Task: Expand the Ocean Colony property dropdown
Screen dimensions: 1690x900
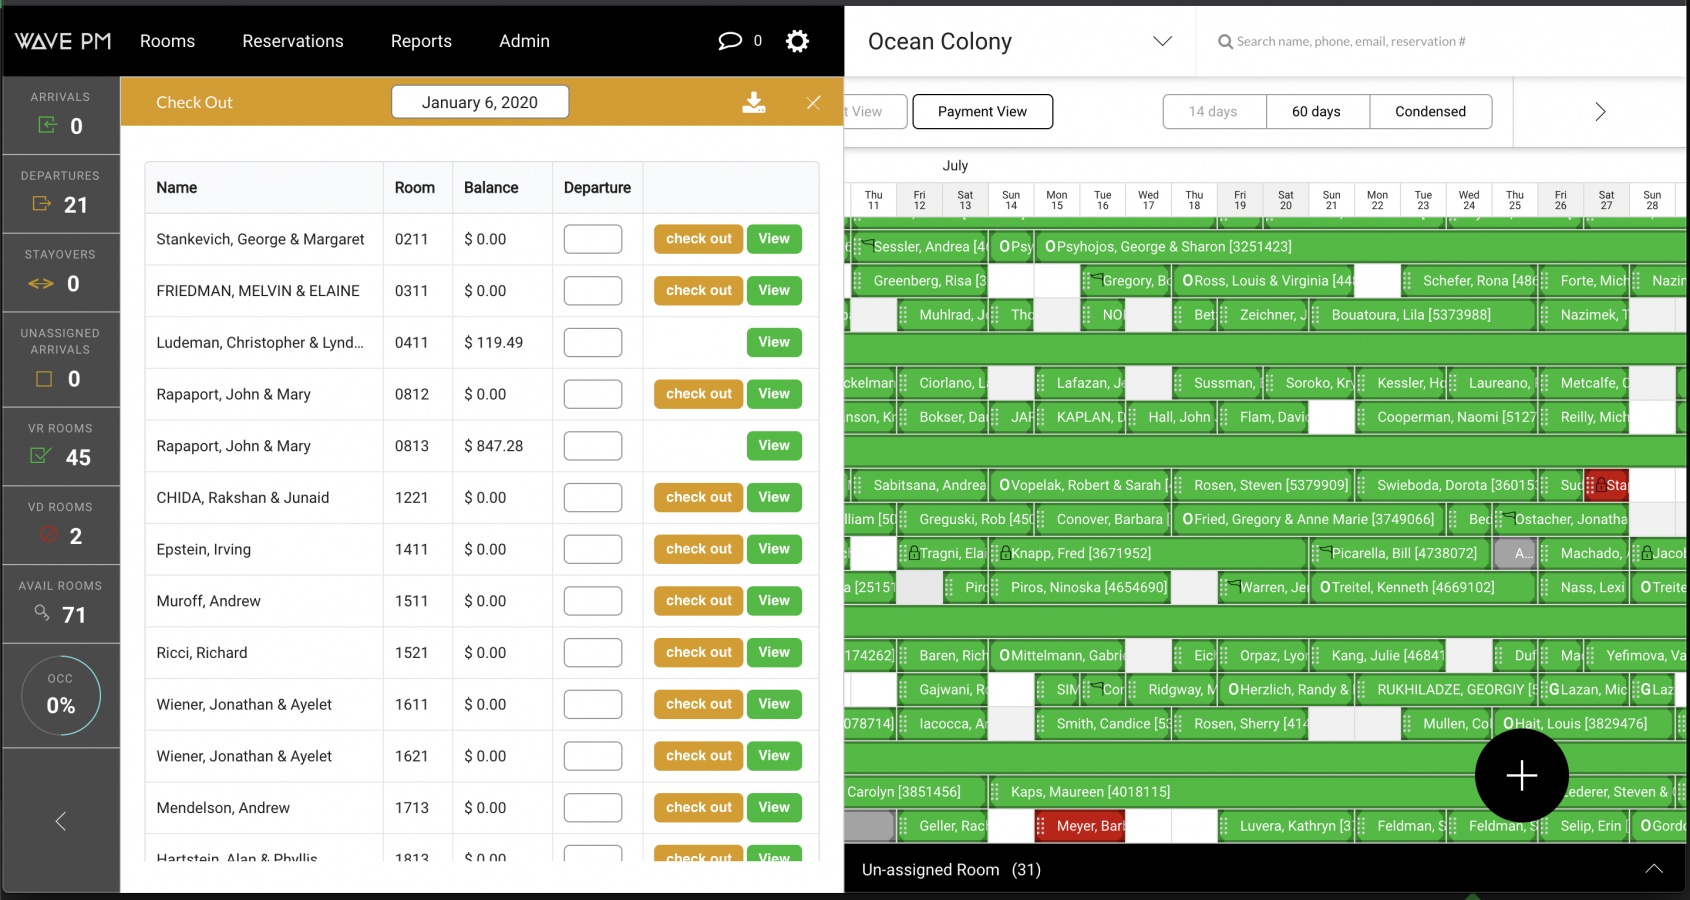Action: (x=1162, y=41)
